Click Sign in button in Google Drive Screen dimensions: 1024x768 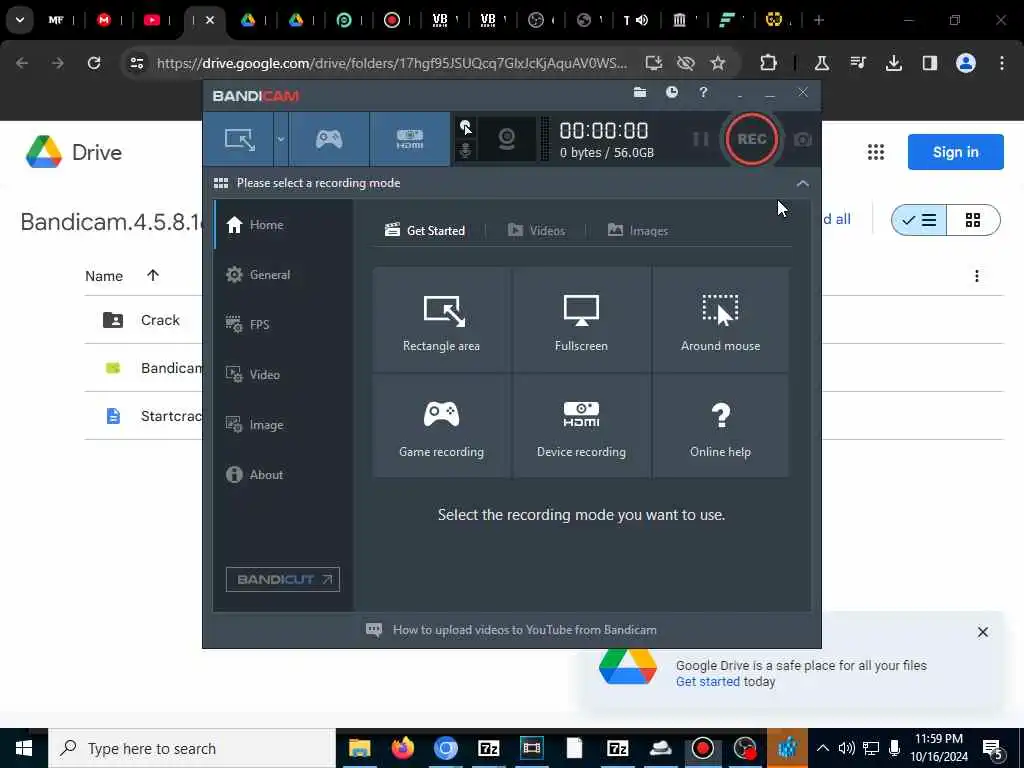(955, 152)
